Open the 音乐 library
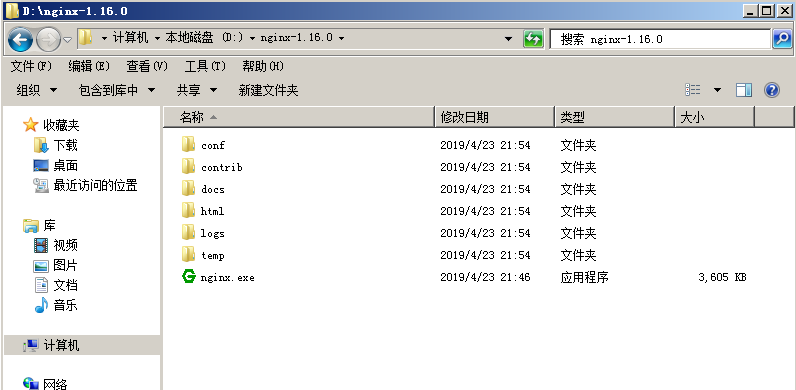 tap(56, 306)
